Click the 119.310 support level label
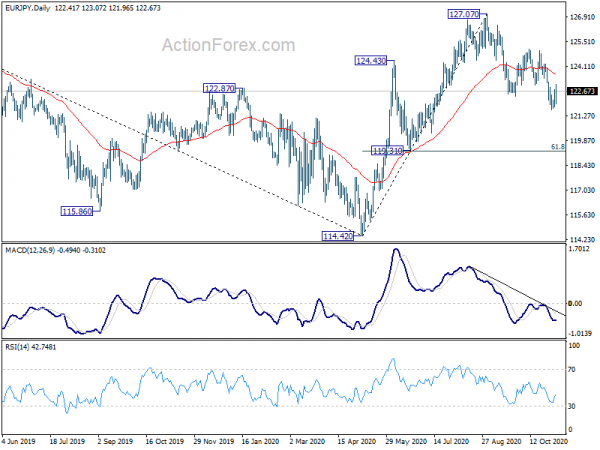 point(387,151)
